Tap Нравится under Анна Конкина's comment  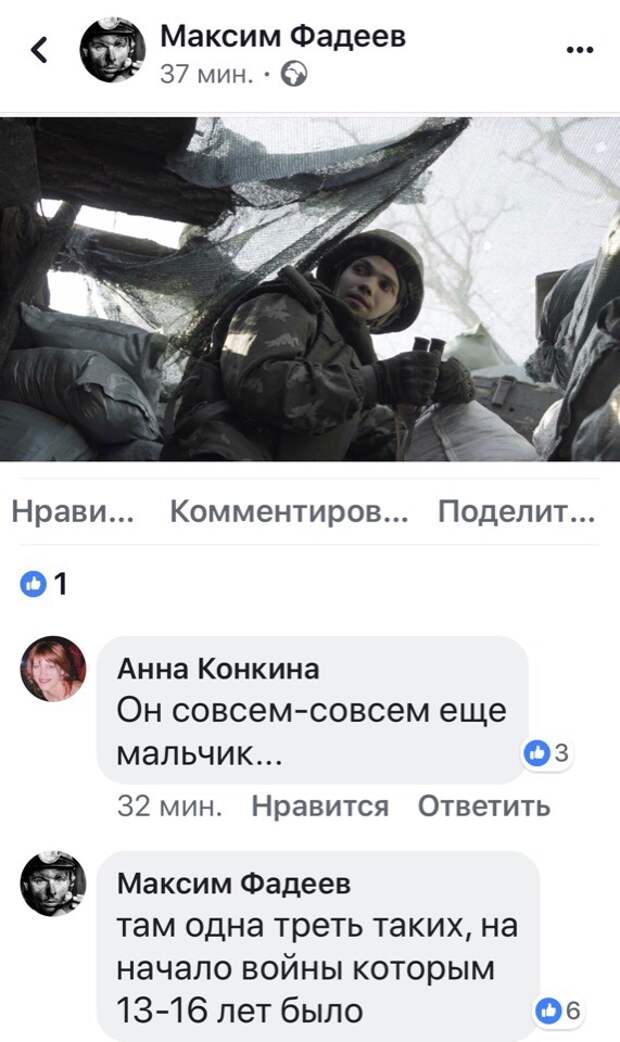[320, 806]
